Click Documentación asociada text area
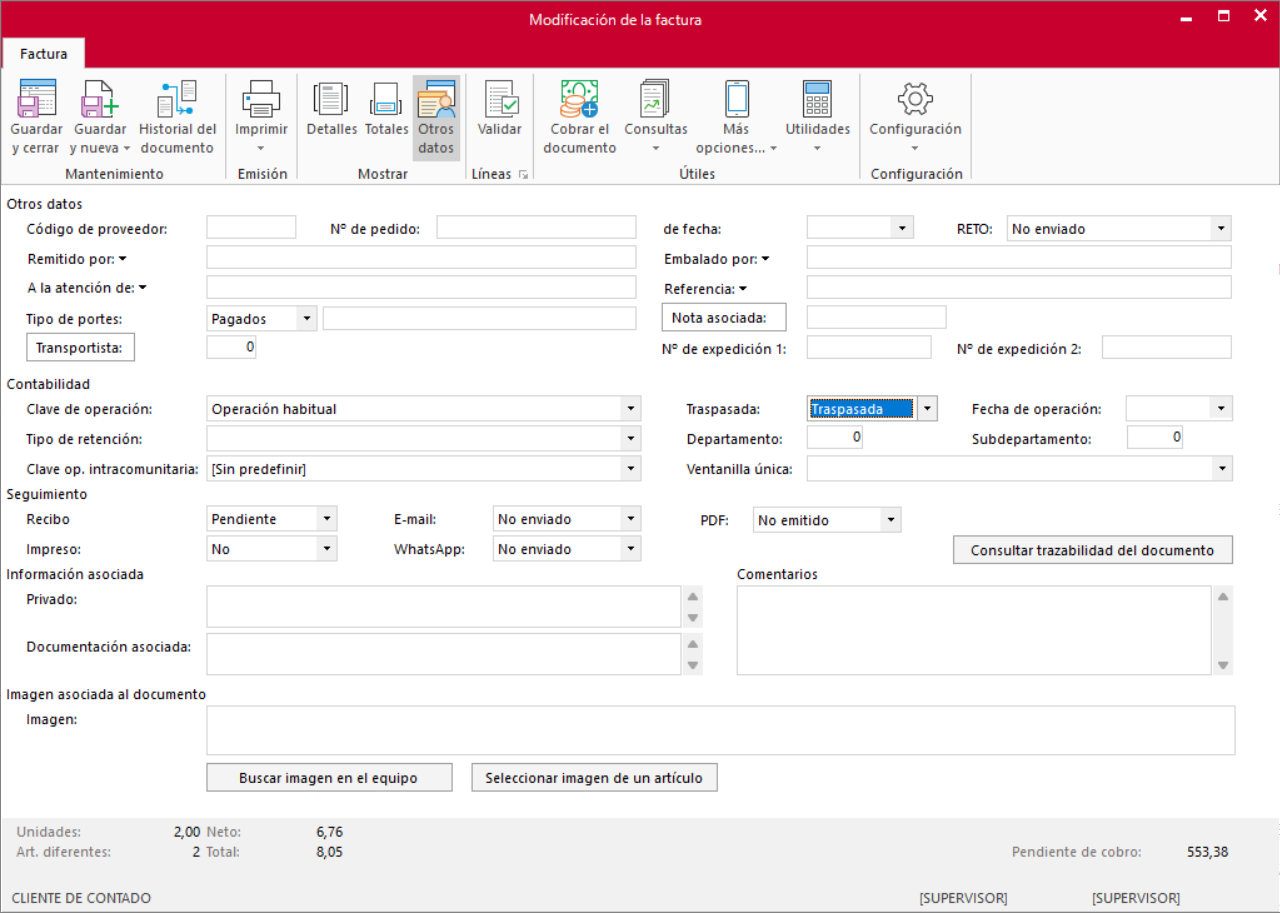 pos(444,654)
